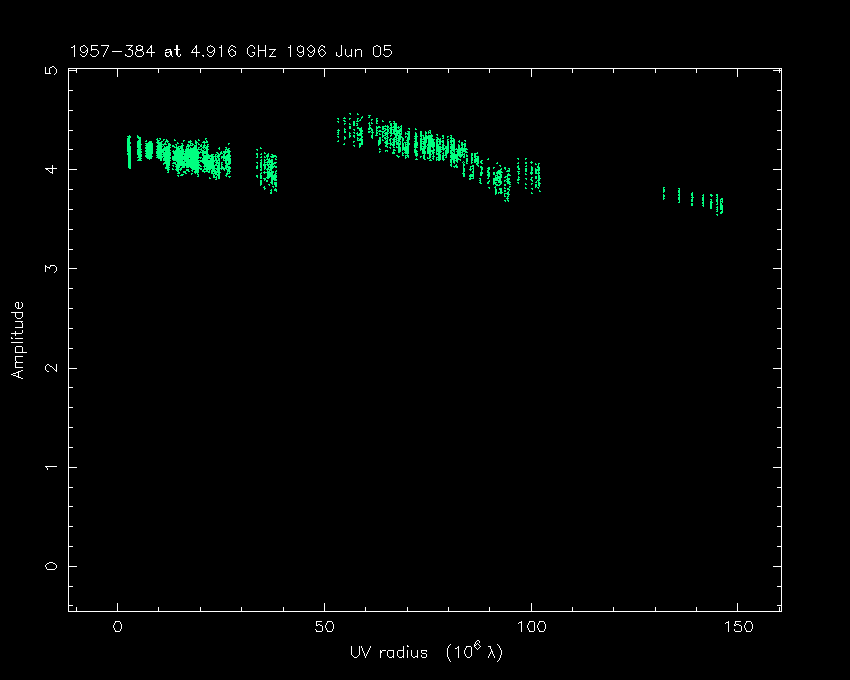Click the "Amplitude" y-axis label
The height and width of the screenshot is (680, 850).
tap(17, 339)
